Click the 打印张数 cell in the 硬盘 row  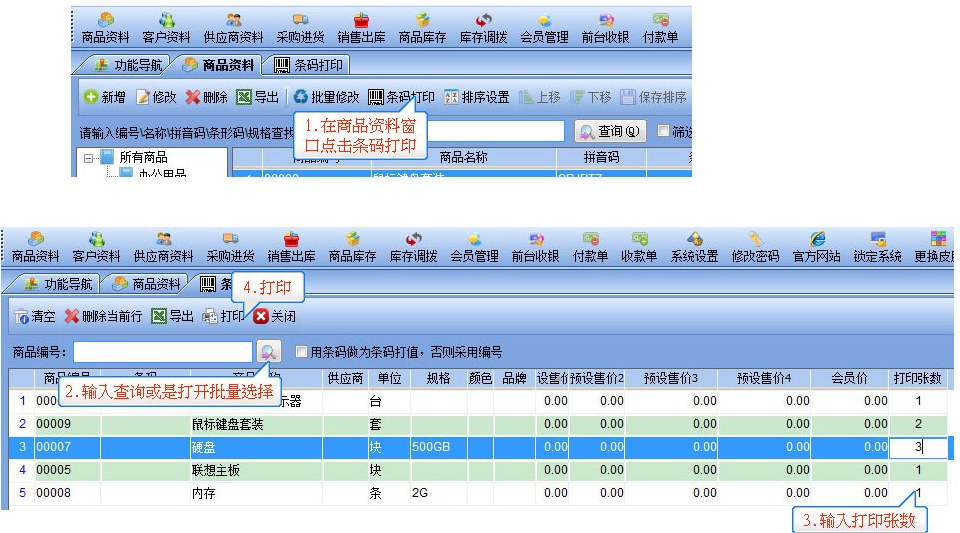click(918, 447)
